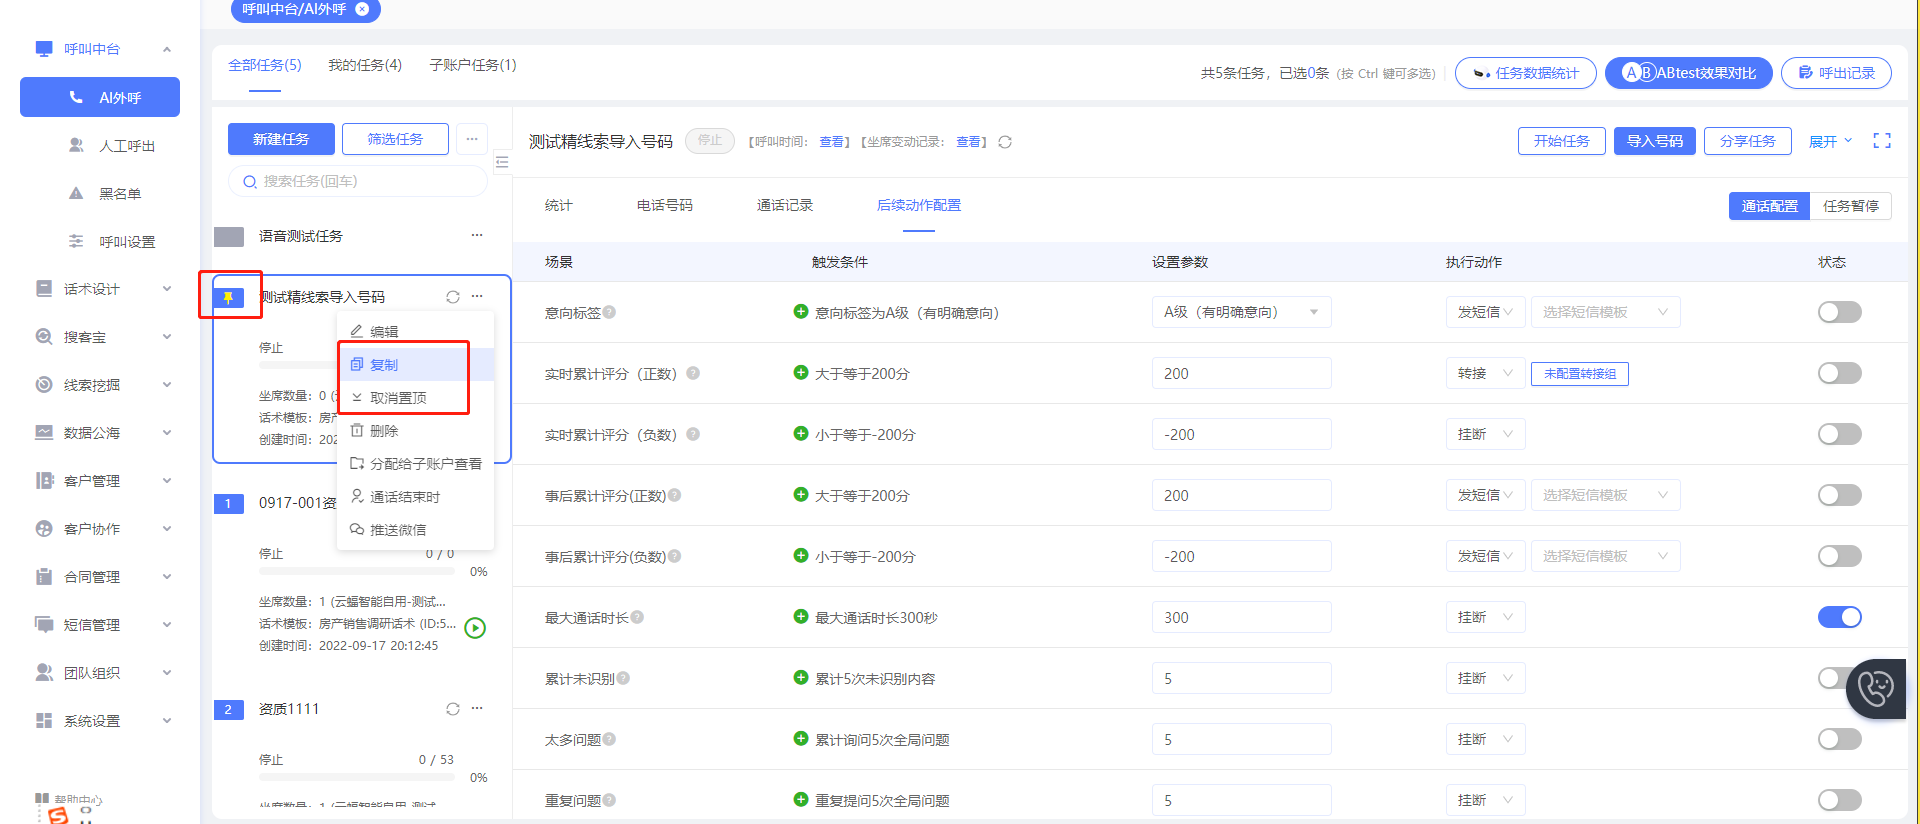Click the plus icon for 最大通话时长300秒
The width and height of the screenshot is (1920, 824).
tap(801, 616)
